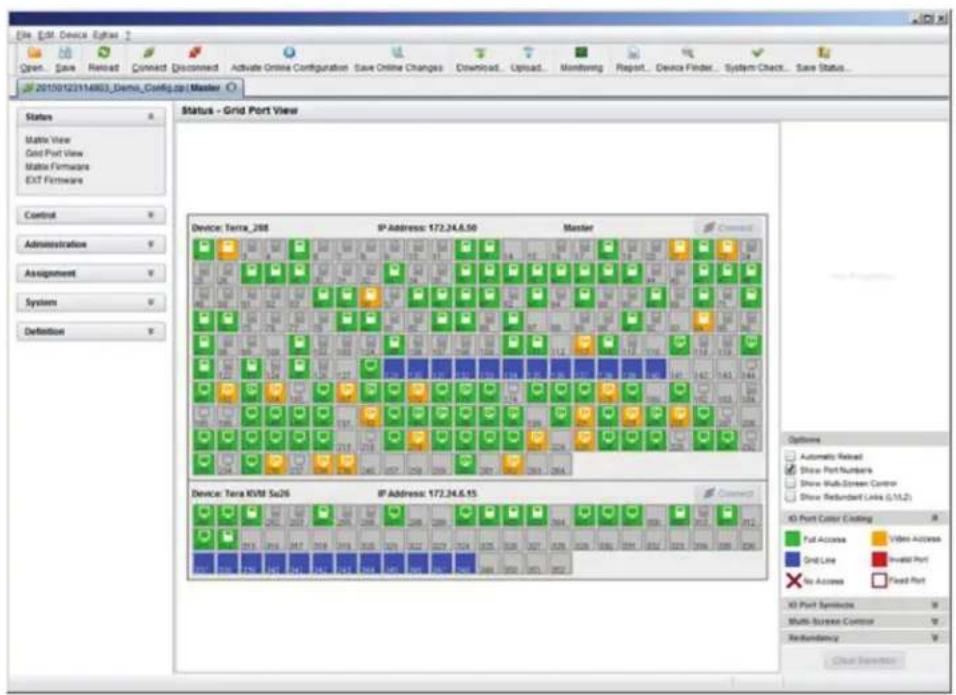The width and height of the screenshot is (956, 695).
Task: Run System Check from the toolbar
Action: click(x=757, y=53)
